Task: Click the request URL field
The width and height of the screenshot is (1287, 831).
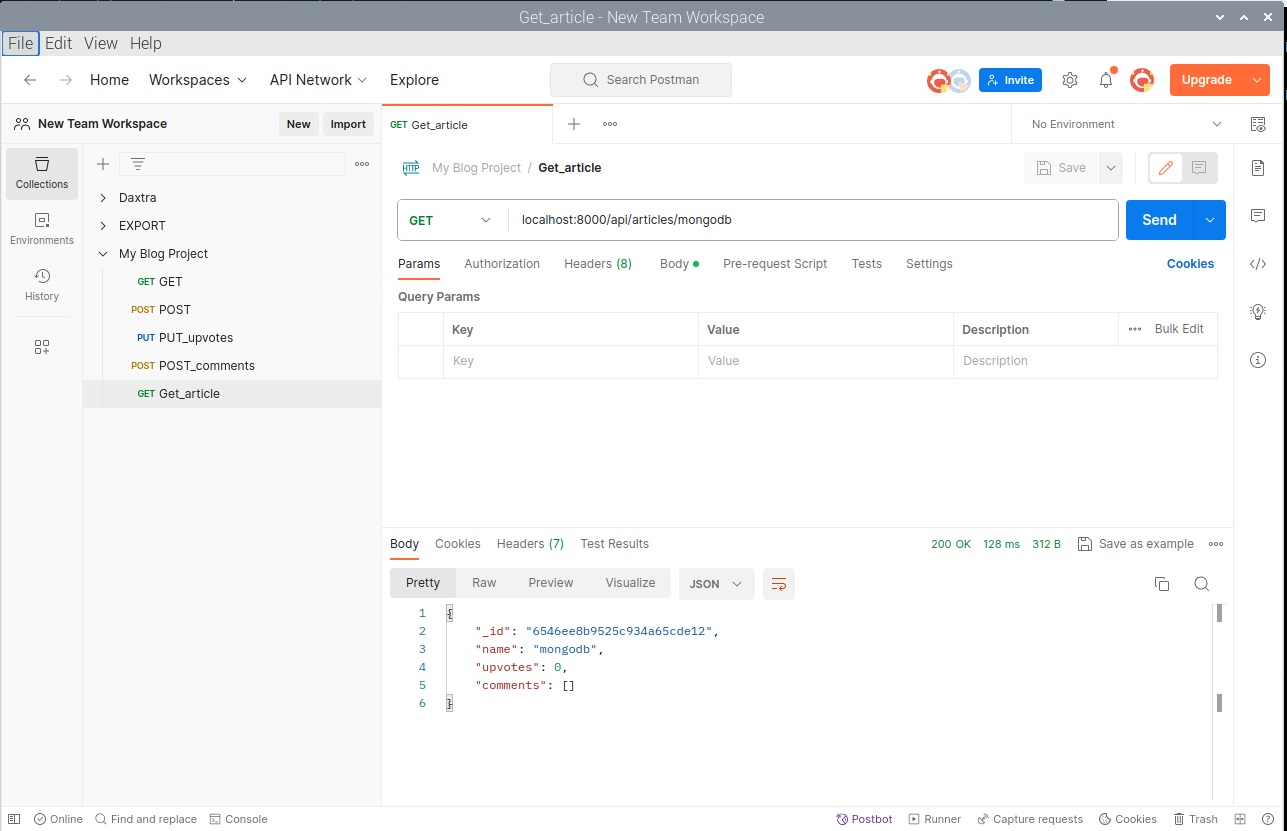Action: [x=813, y=220]
